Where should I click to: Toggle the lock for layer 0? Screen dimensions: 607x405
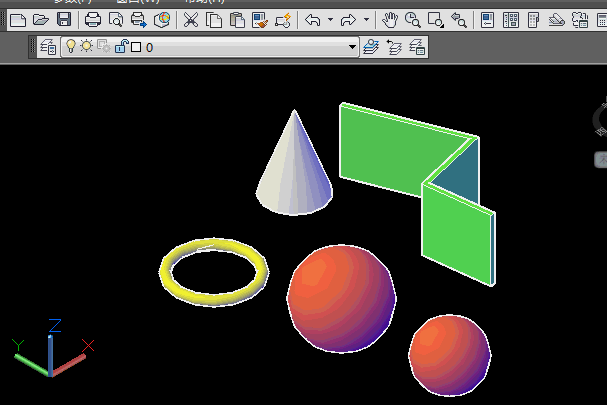point(121,46)
